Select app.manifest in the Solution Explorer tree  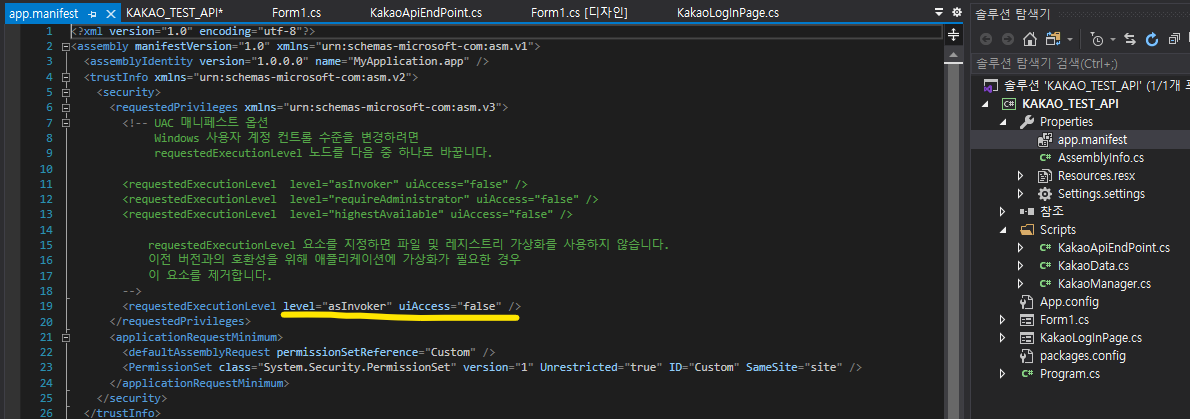1092,140
